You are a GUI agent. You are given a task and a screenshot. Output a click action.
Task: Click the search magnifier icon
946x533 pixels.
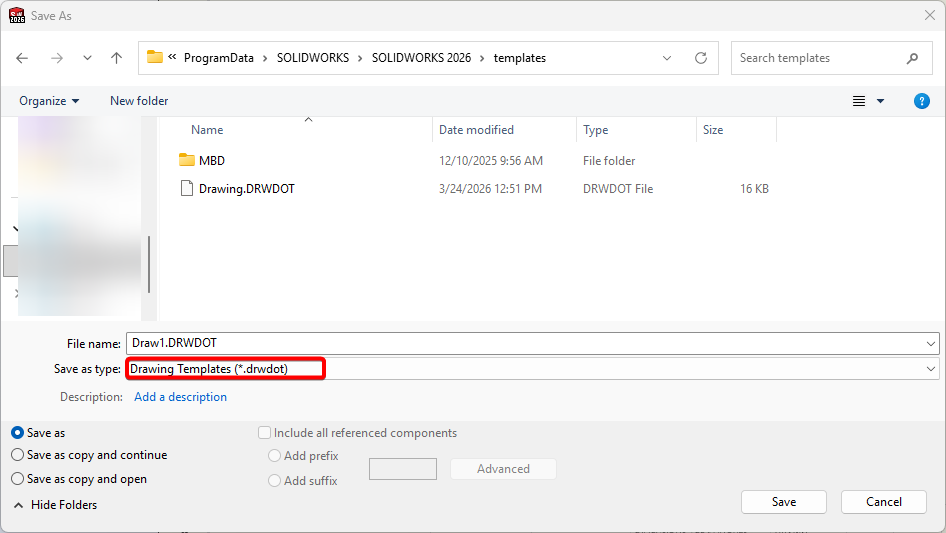point(912,58)
